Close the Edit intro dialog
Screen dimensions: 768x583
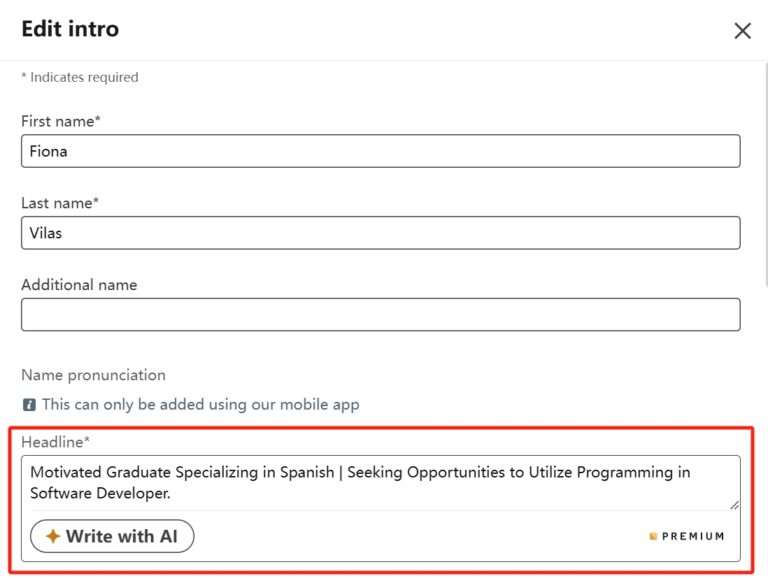coord(742,31)
